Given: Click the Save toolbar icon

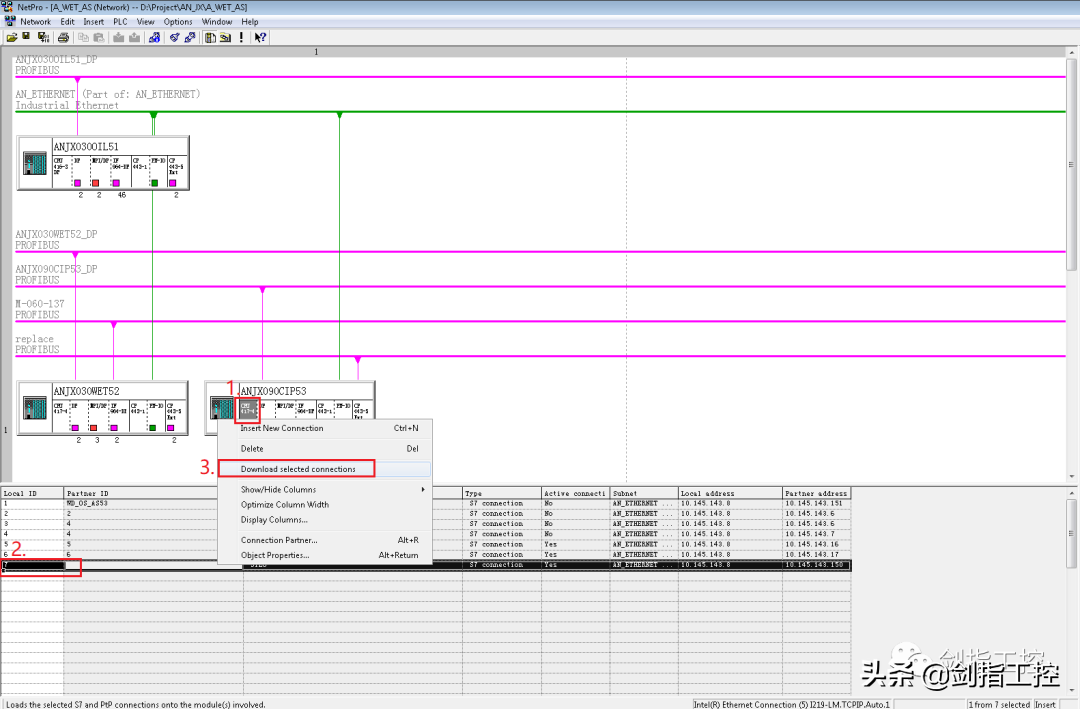Looking at the screenshot, I should (x=27, y=37).
